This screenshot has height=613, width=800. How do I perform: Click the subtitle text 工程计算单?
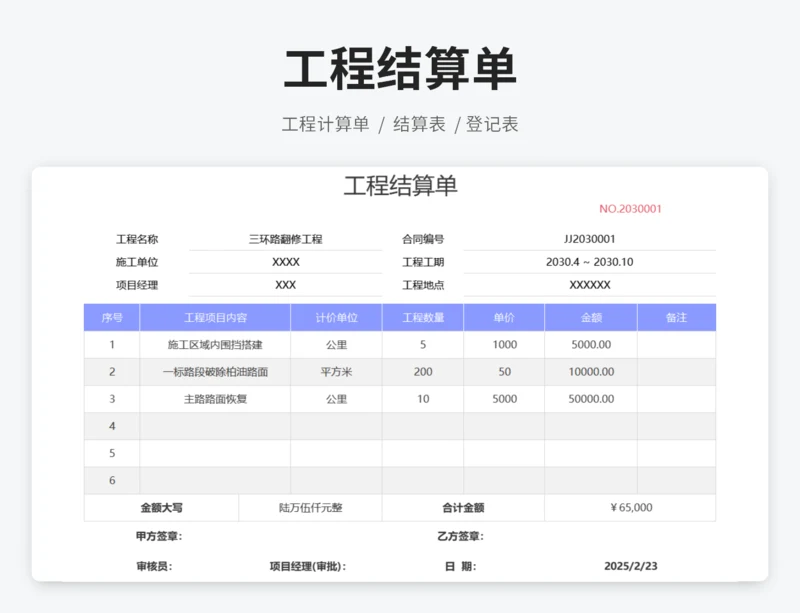coord(326,124)
